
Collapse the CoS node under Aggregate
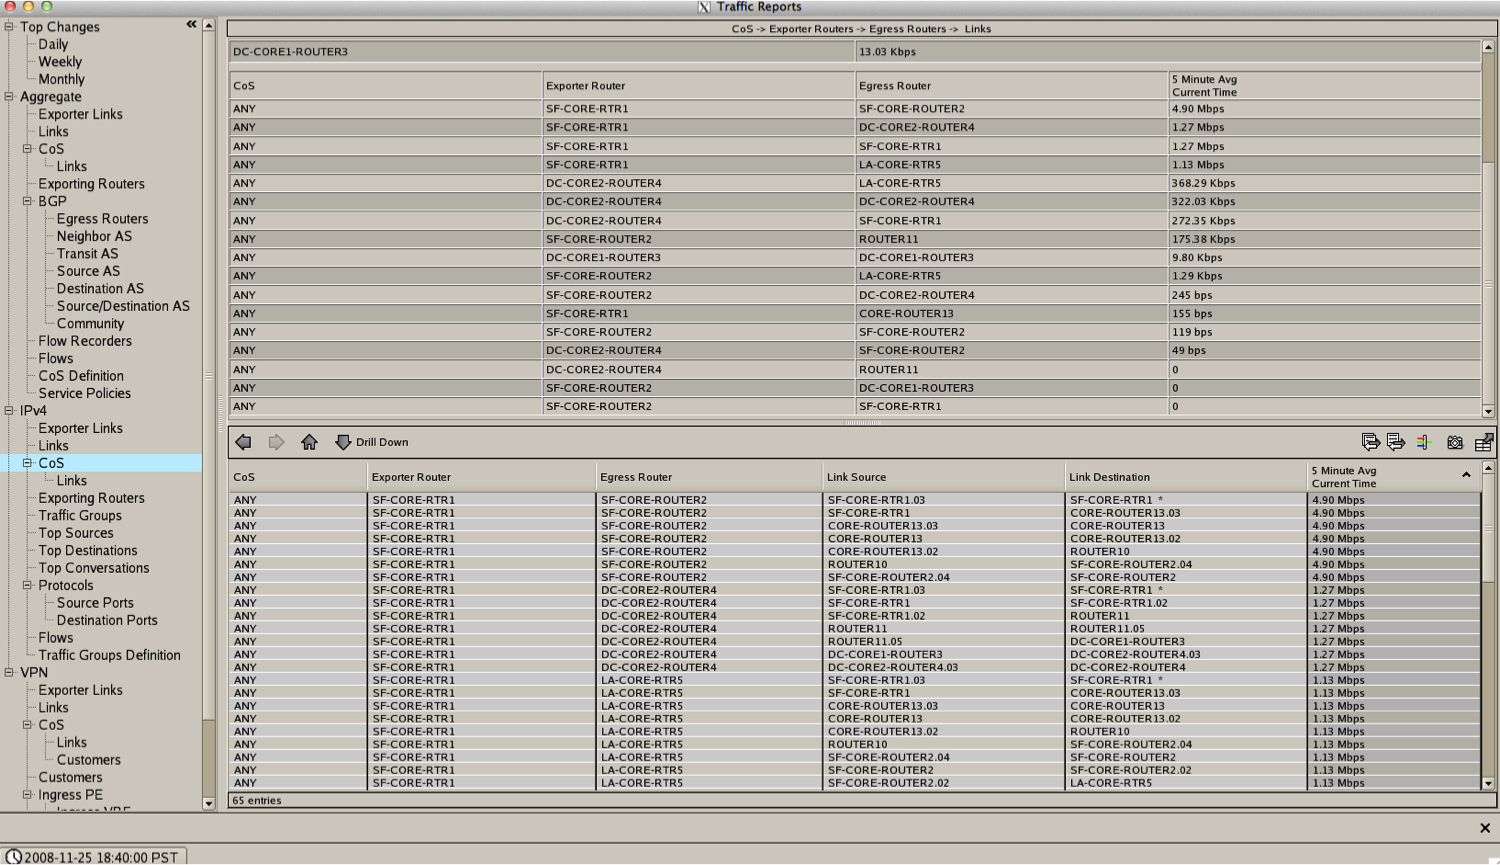click(x=28, y=149)
